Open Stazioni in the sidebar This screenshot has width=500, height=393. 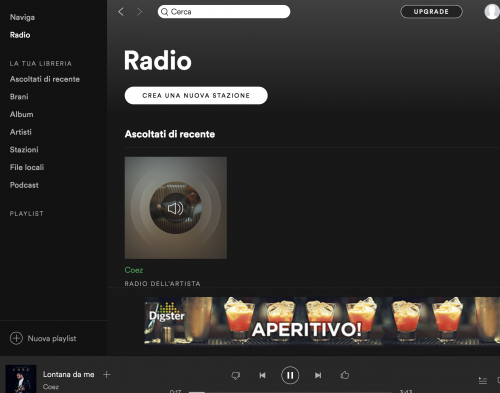pyautogui.click(x=24, y=150)
